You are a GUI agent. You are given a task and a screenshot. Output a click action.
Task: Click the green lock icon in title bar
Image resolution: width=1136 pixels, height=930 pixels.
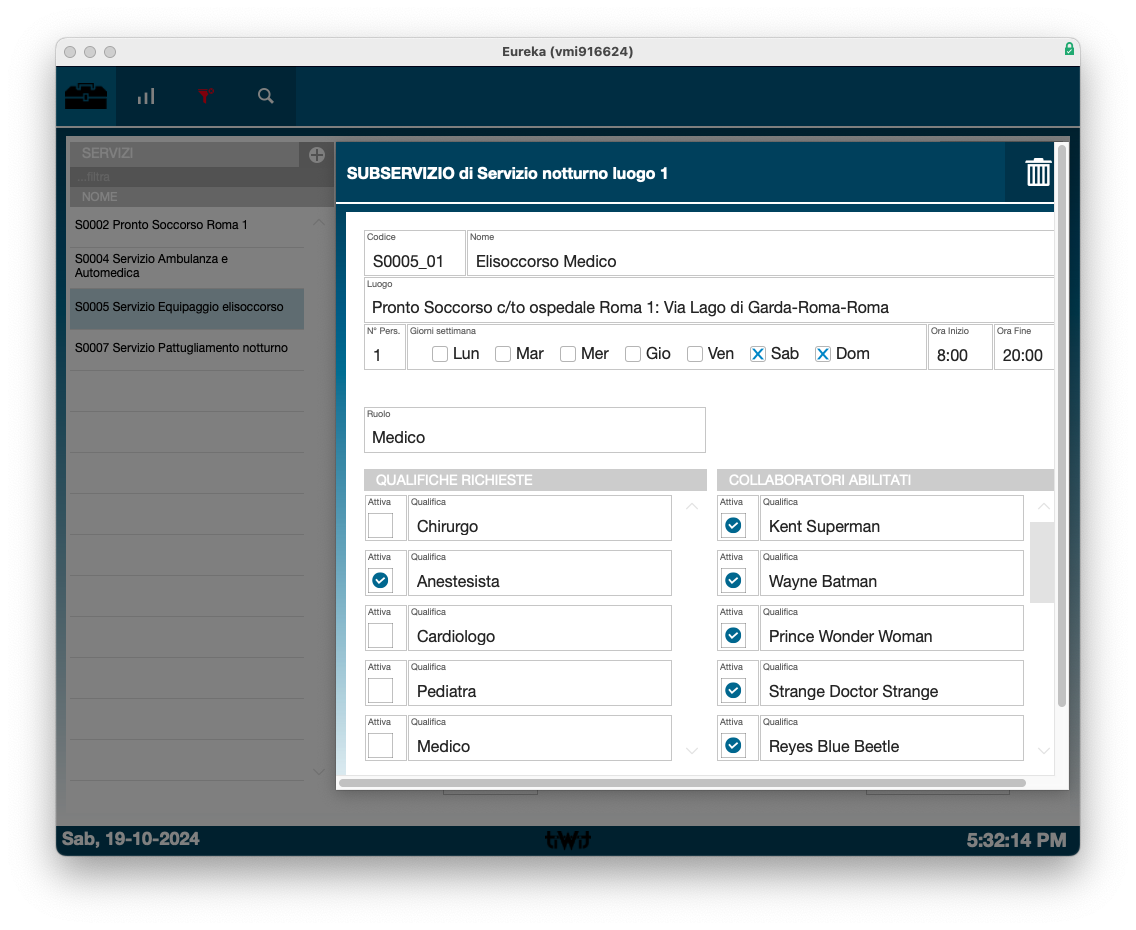click(x=1069, y=49)
